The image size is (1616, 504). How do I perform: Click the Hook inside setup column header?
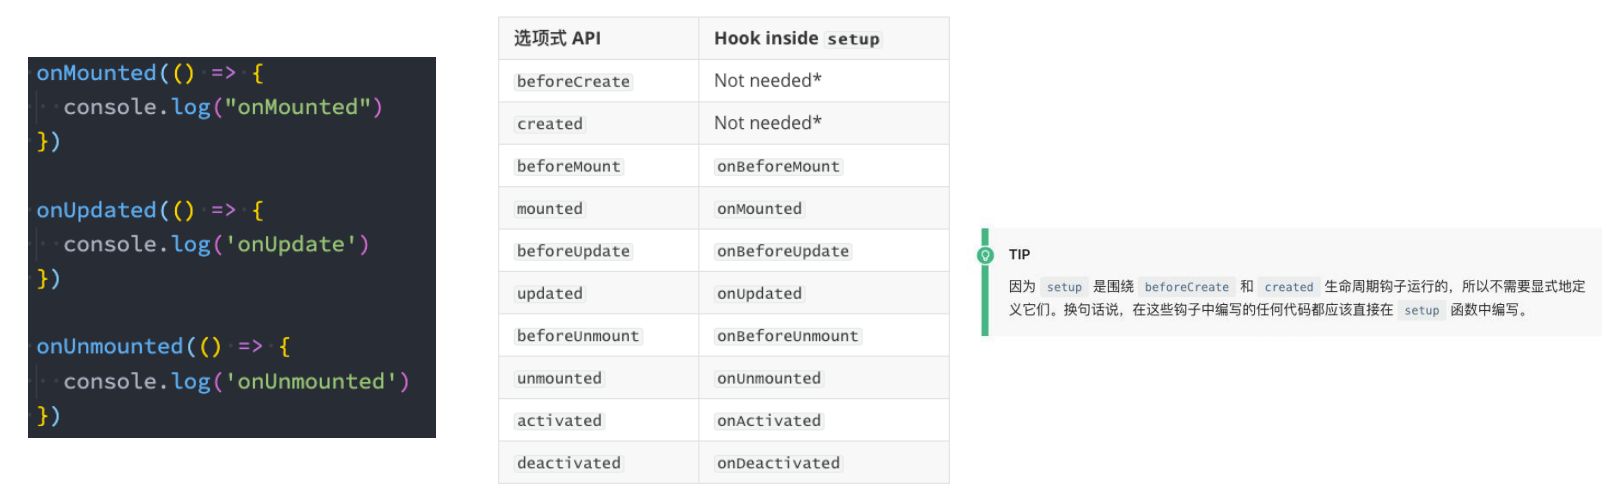797,38
